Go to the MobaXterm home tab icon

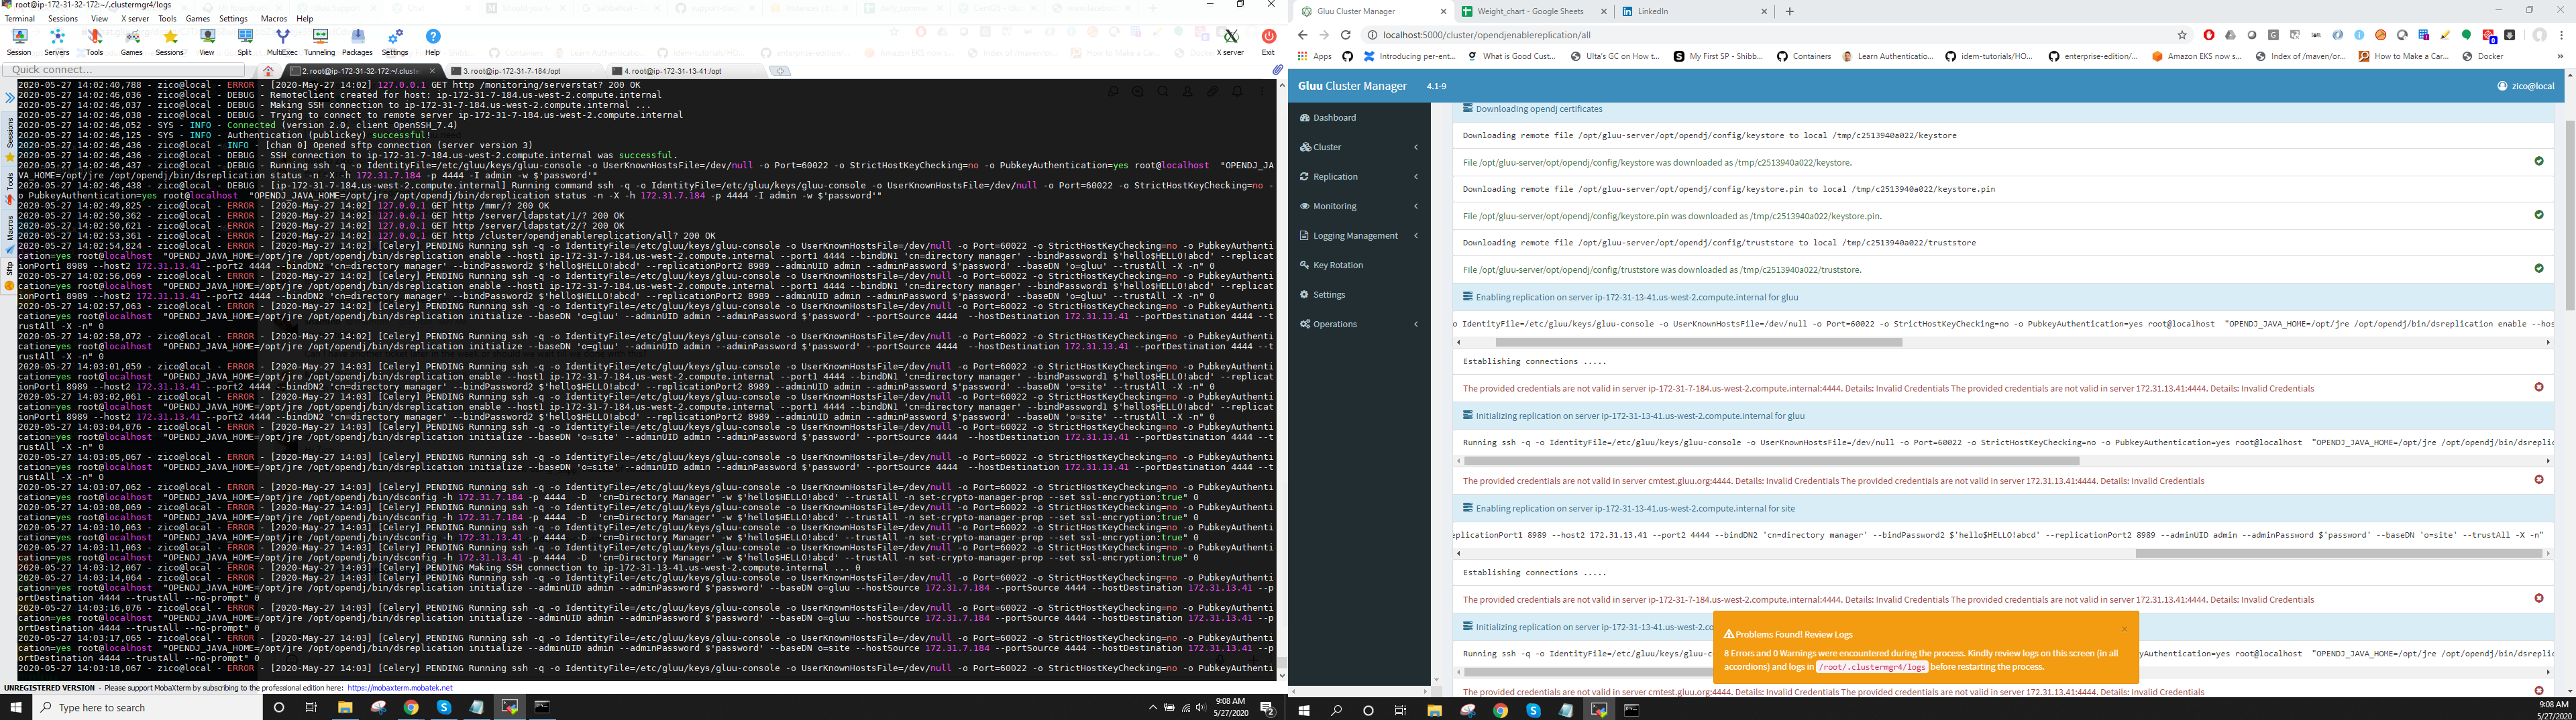(268, 71)
